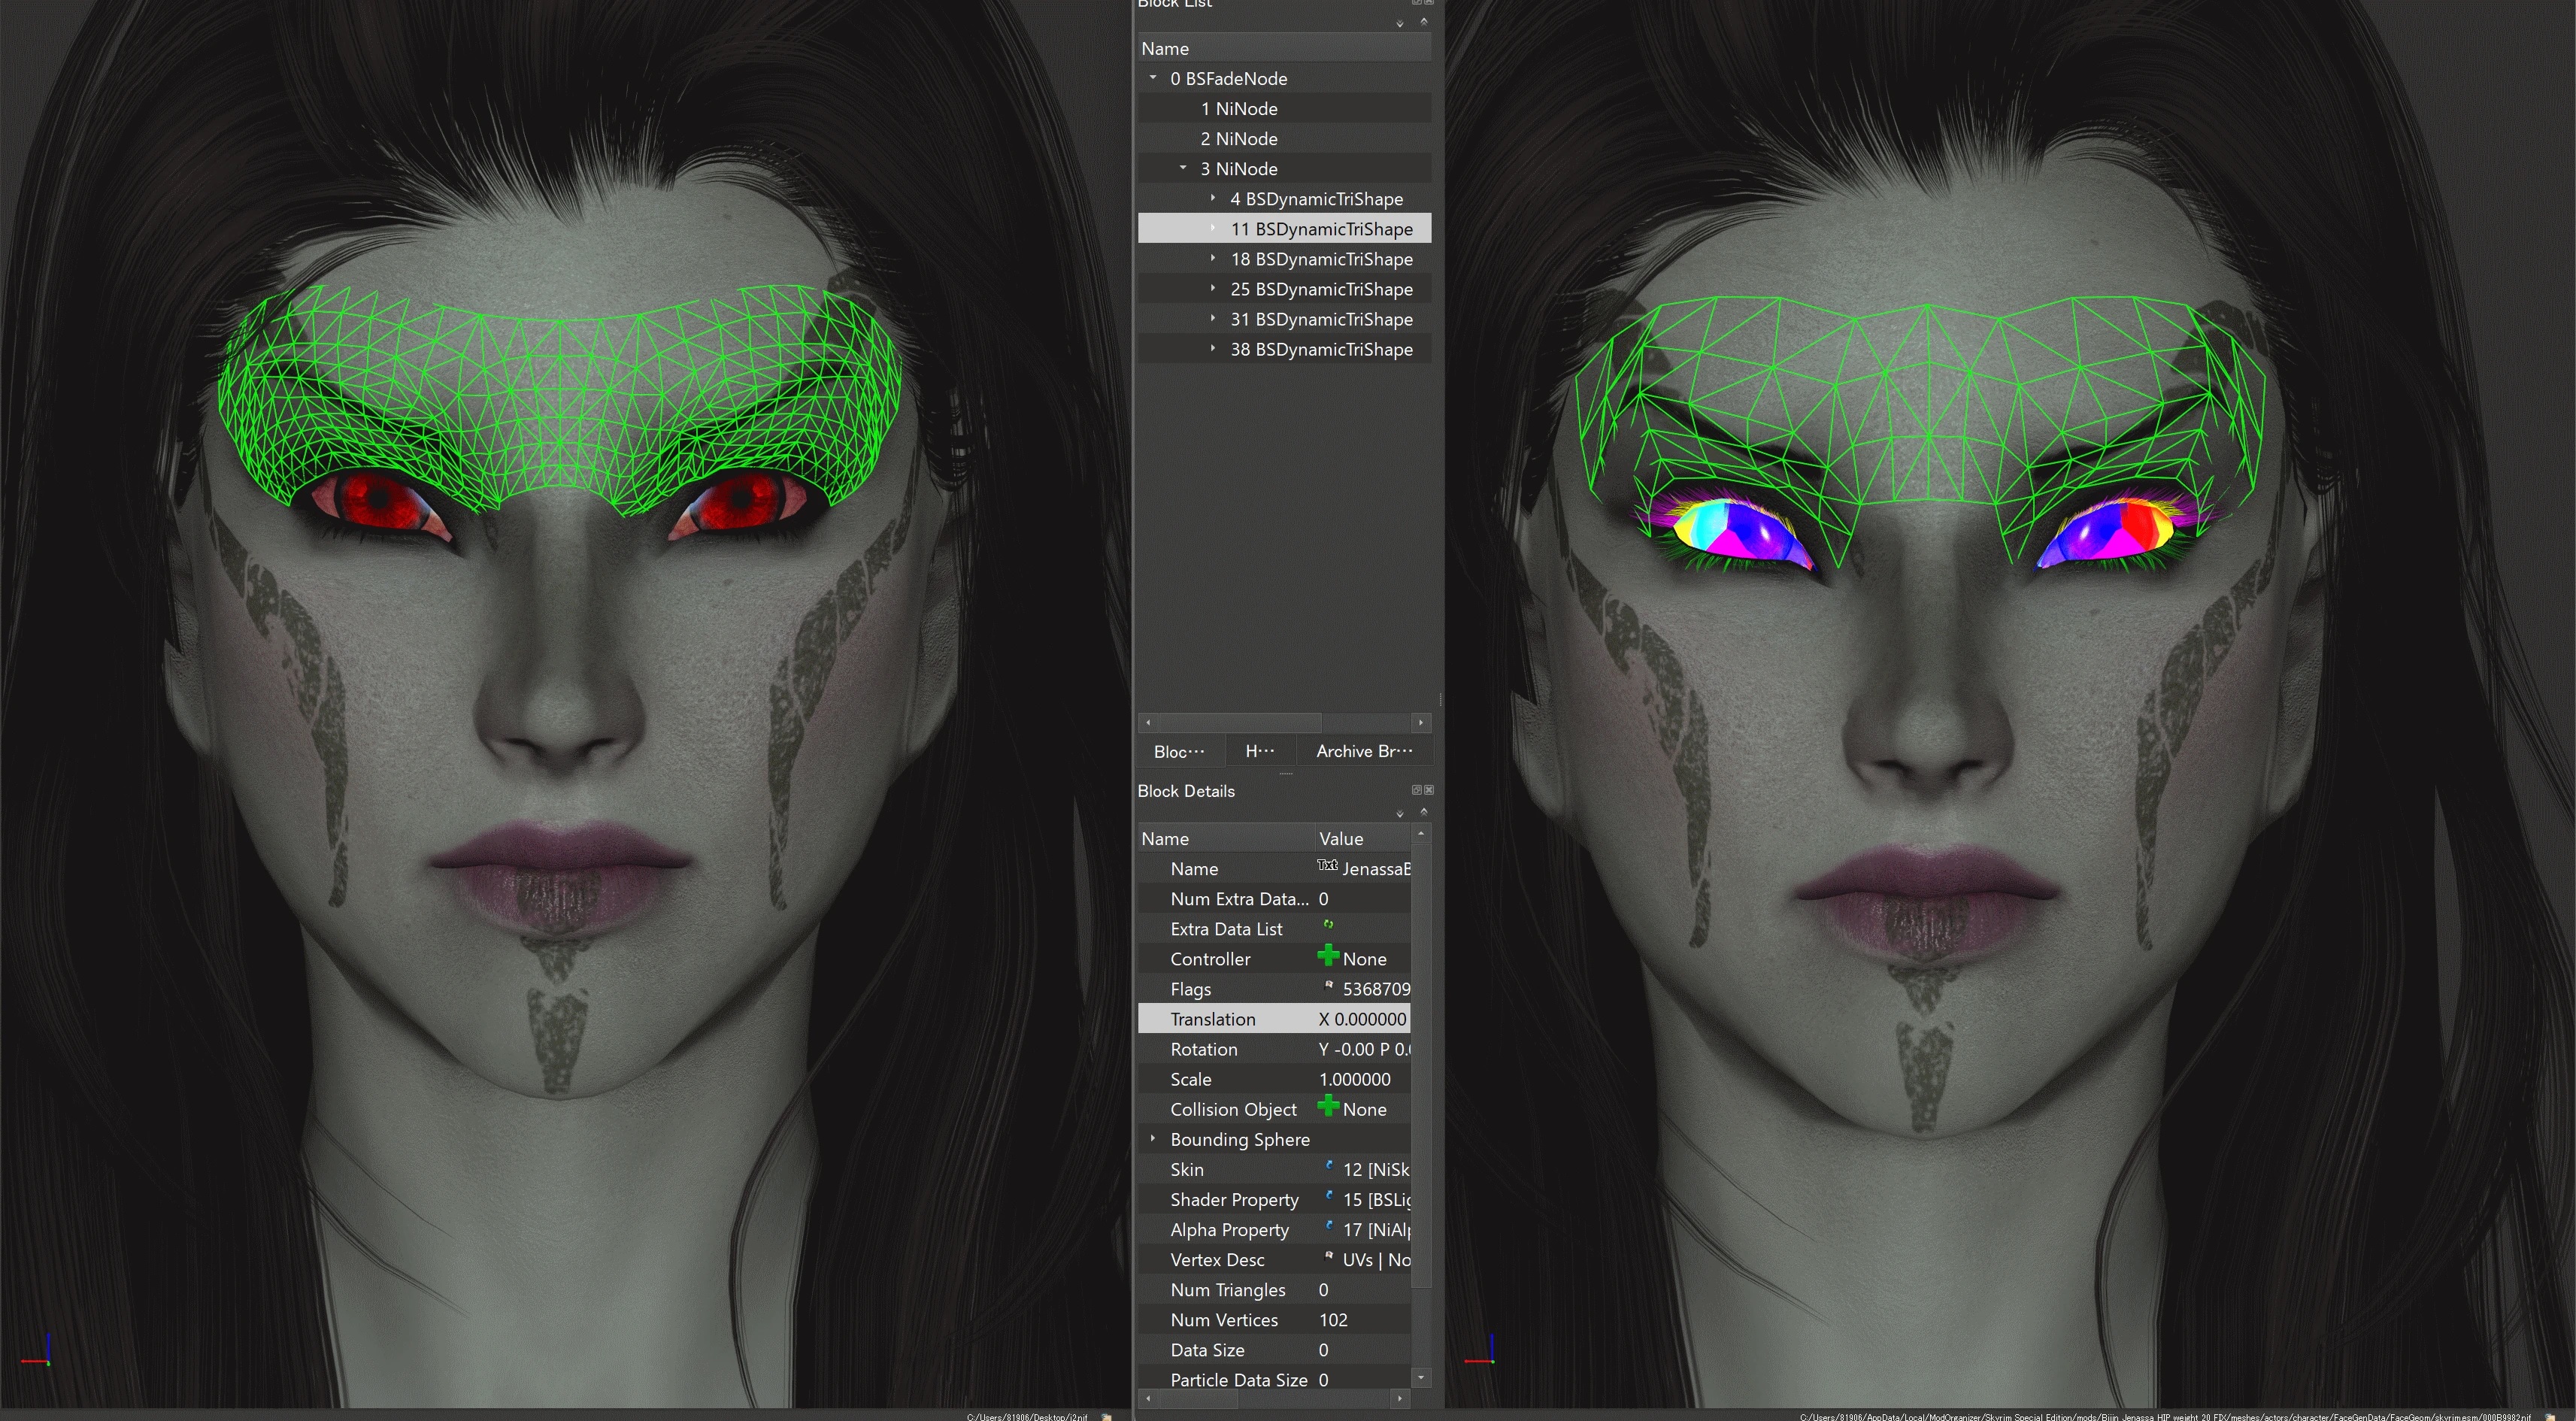Click the green plus icon beside Controller
The image size is (2576, 1421).
(x=1328, y=957)
